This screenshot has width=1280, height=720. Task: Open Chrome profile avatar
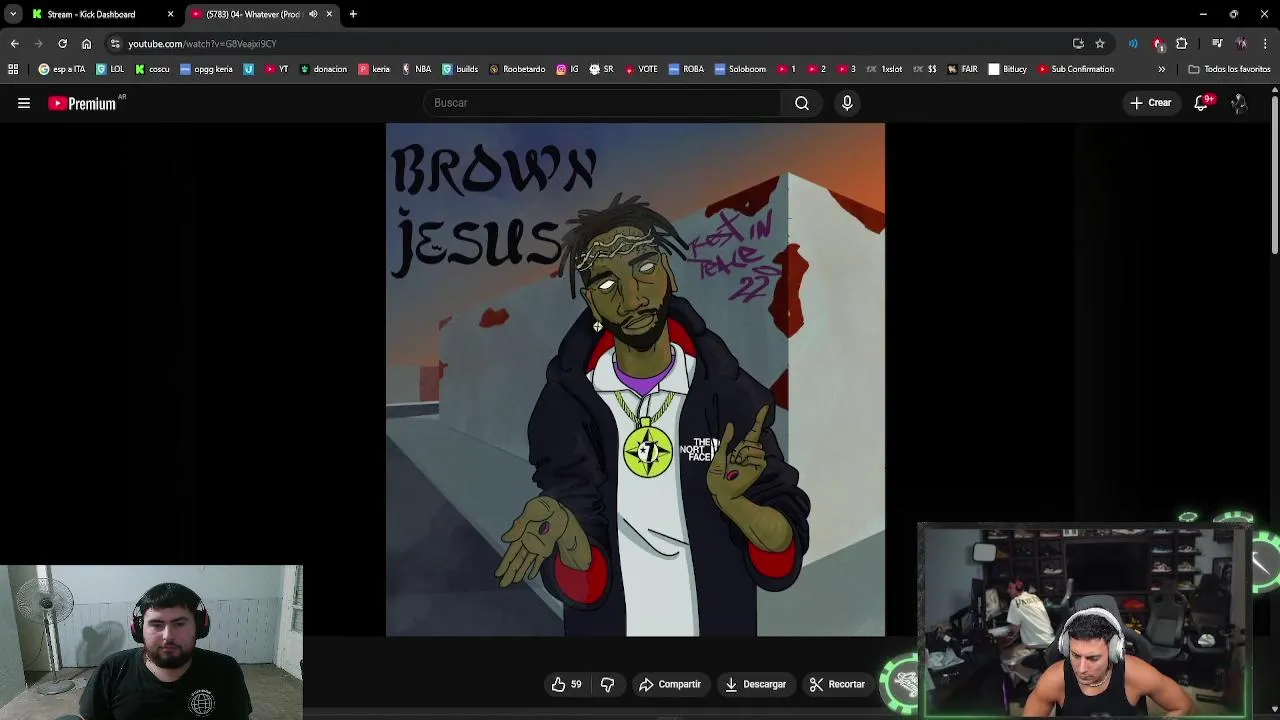pos(1241,44)
